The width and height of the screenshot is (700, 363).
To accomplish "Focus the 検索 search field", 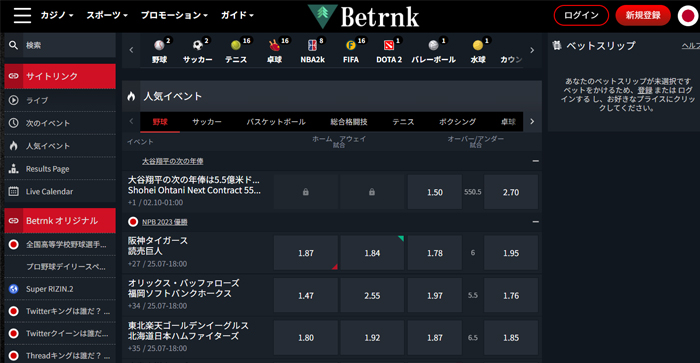I will point(70,45).
